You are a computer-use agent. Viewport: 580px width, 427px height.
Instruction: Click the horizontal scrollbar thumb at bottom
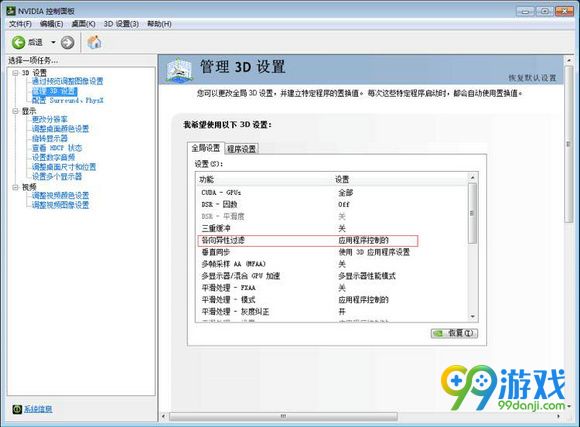283,417
